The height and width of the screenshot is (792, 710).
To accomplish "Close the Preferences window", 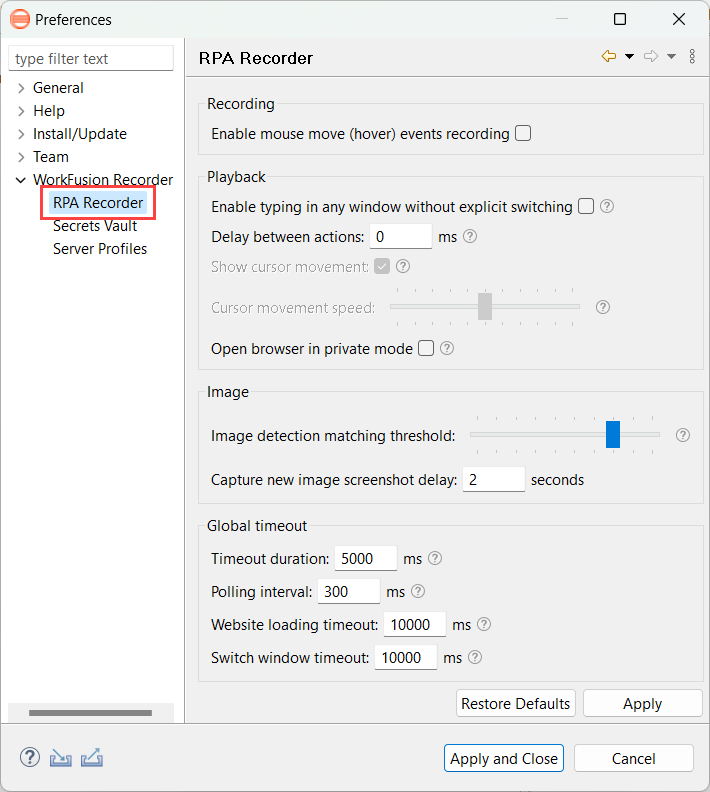I will [679, 19].
